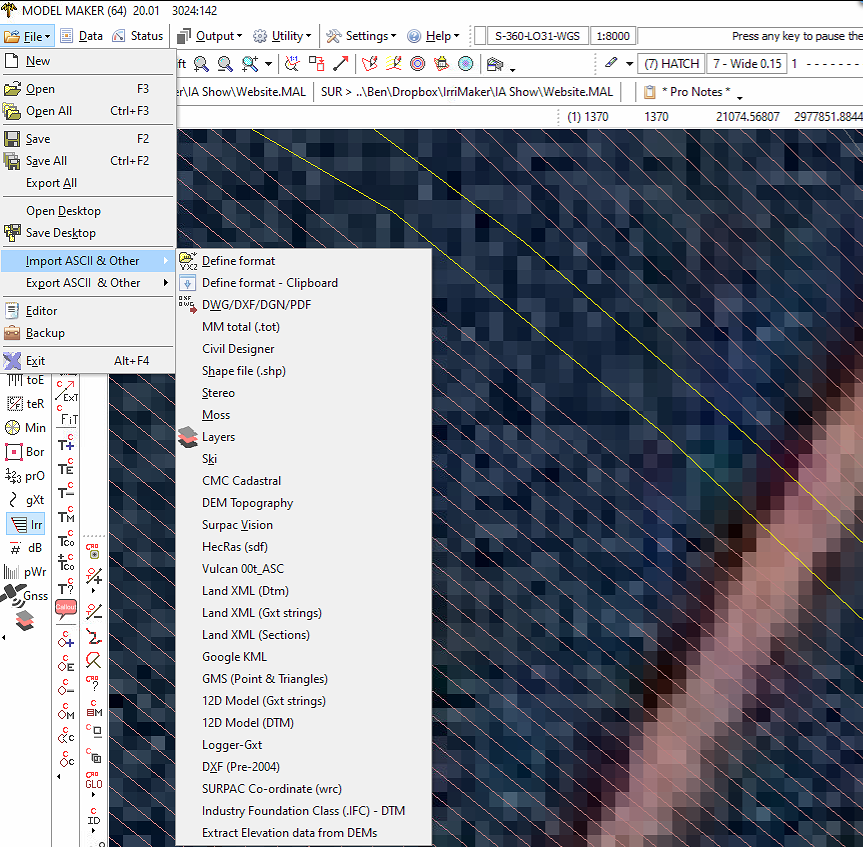Click DWG/DXF/DGN/PDF import entry
863x847 pixels.
tap(256, 305)
